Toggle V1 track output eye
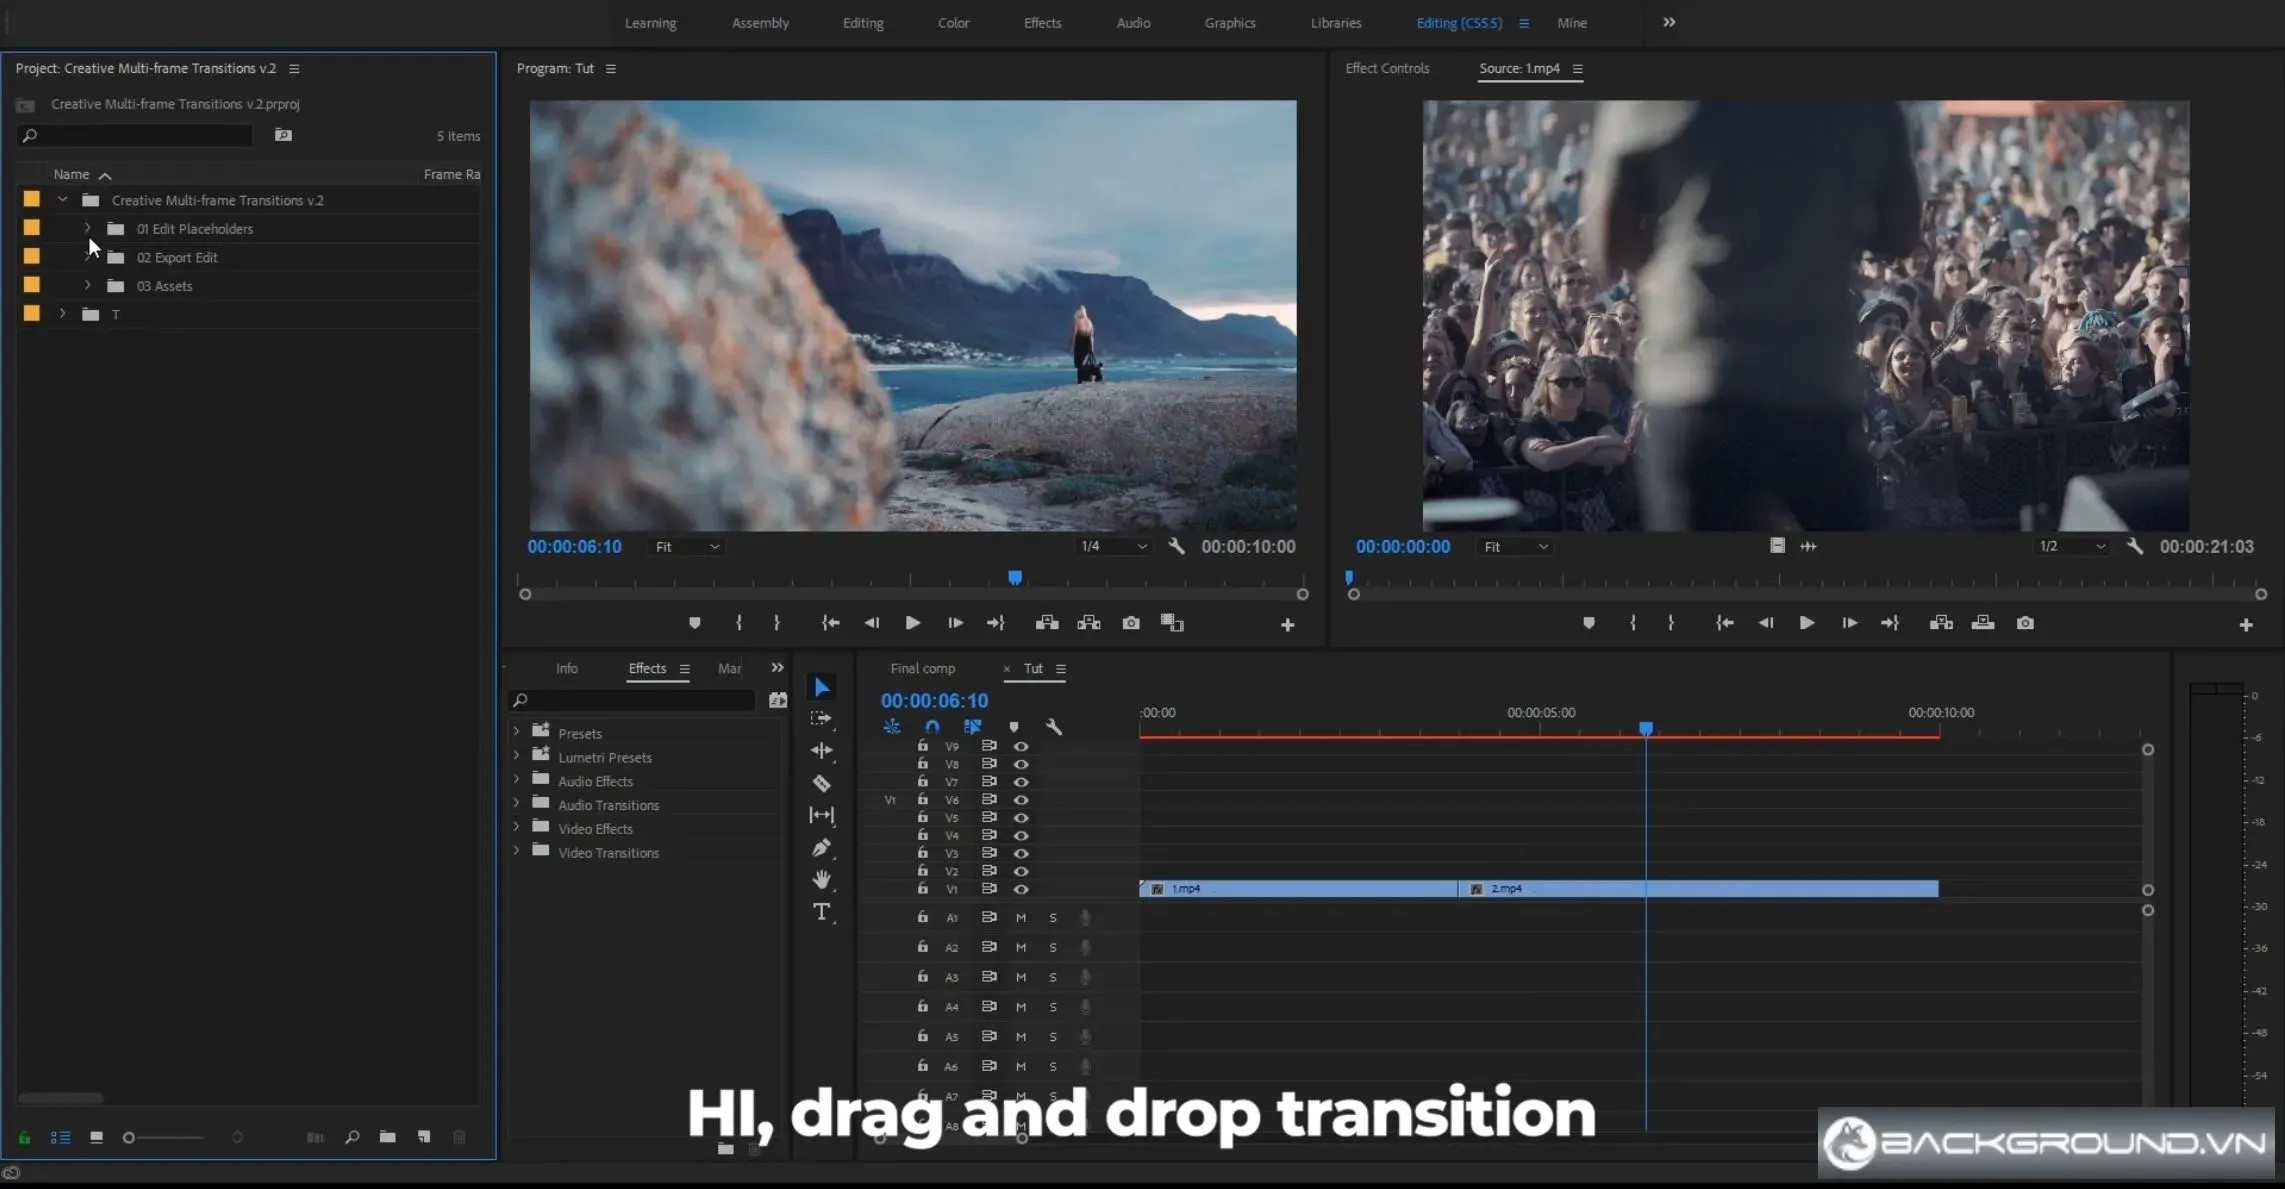Image resolution: width=2285 pixels, height=1189 pixels. (1021, 889)
